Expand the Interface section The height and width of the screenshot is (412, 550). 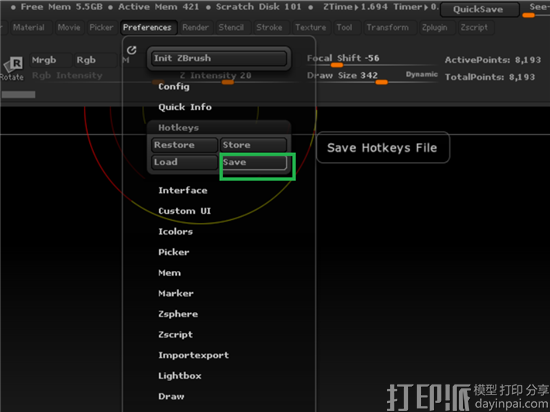click(x=183, y=190)
